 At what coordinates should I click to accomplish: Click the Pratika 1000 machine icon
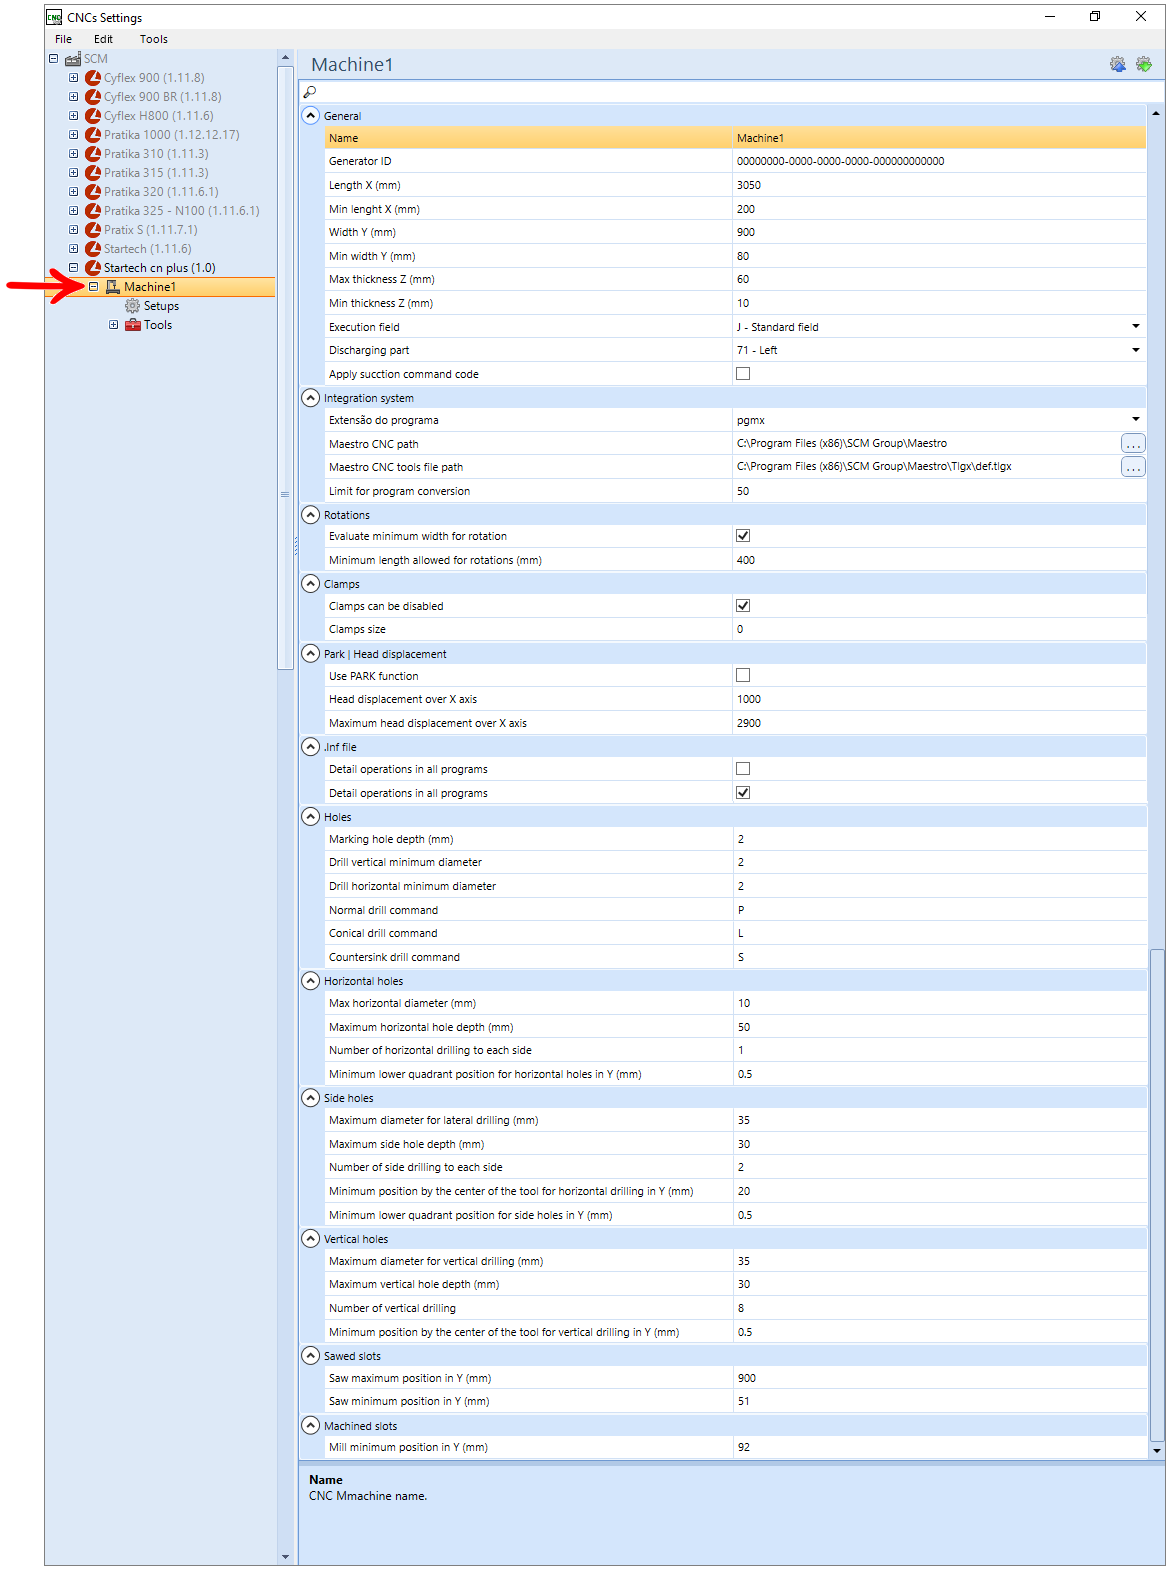93,135
